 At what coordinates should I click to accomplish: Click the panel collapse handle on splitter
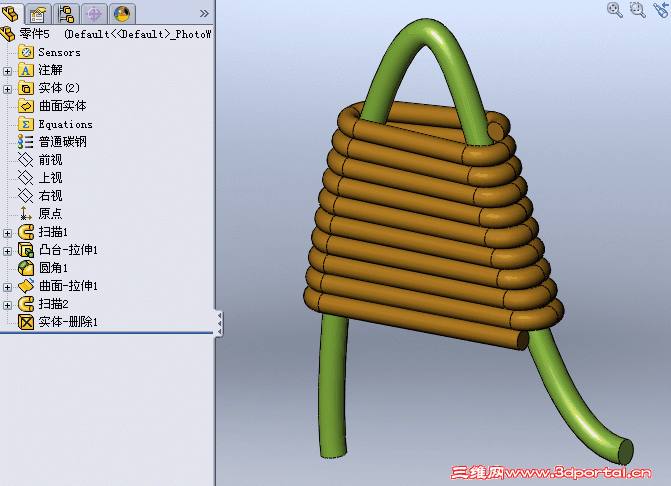click(219, 323)
